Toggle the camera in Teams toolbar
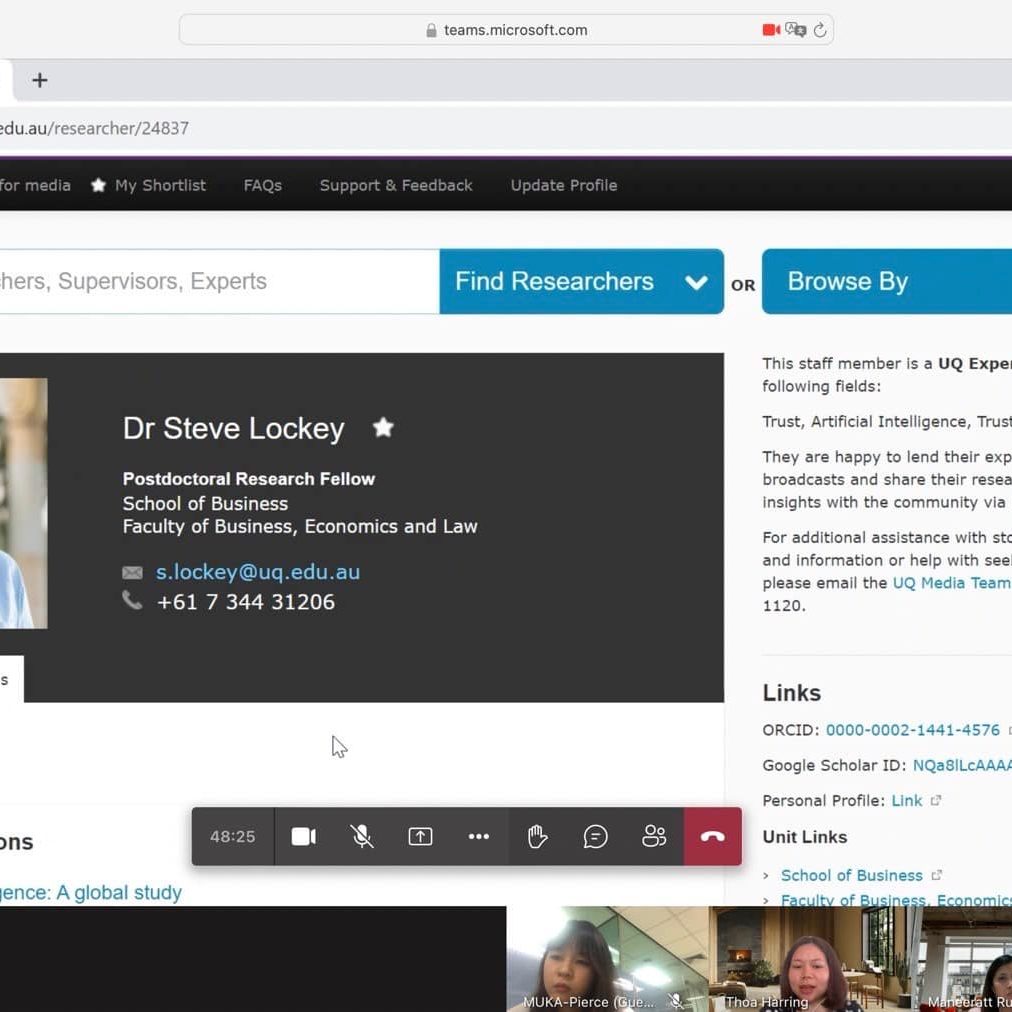Viewport: 1012px width, 1012px height. 304,836
